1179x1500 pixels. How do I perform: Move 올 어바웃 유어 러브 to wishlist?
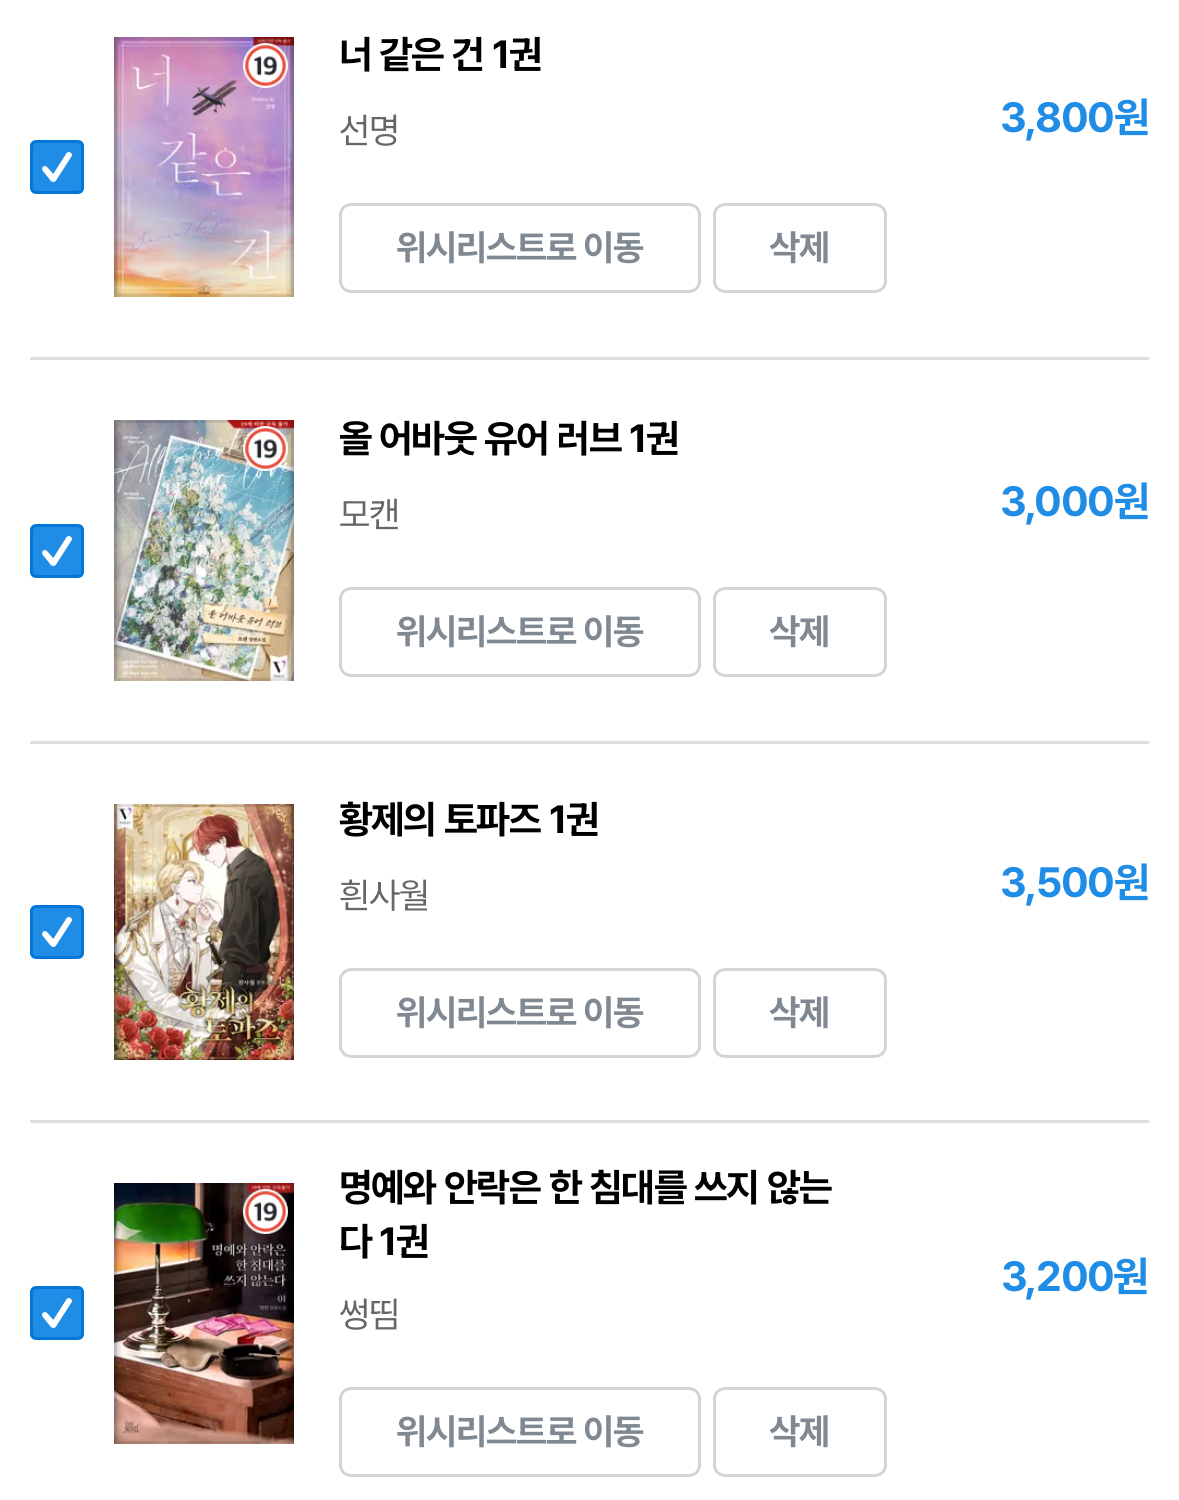click(x=520, y=632)
